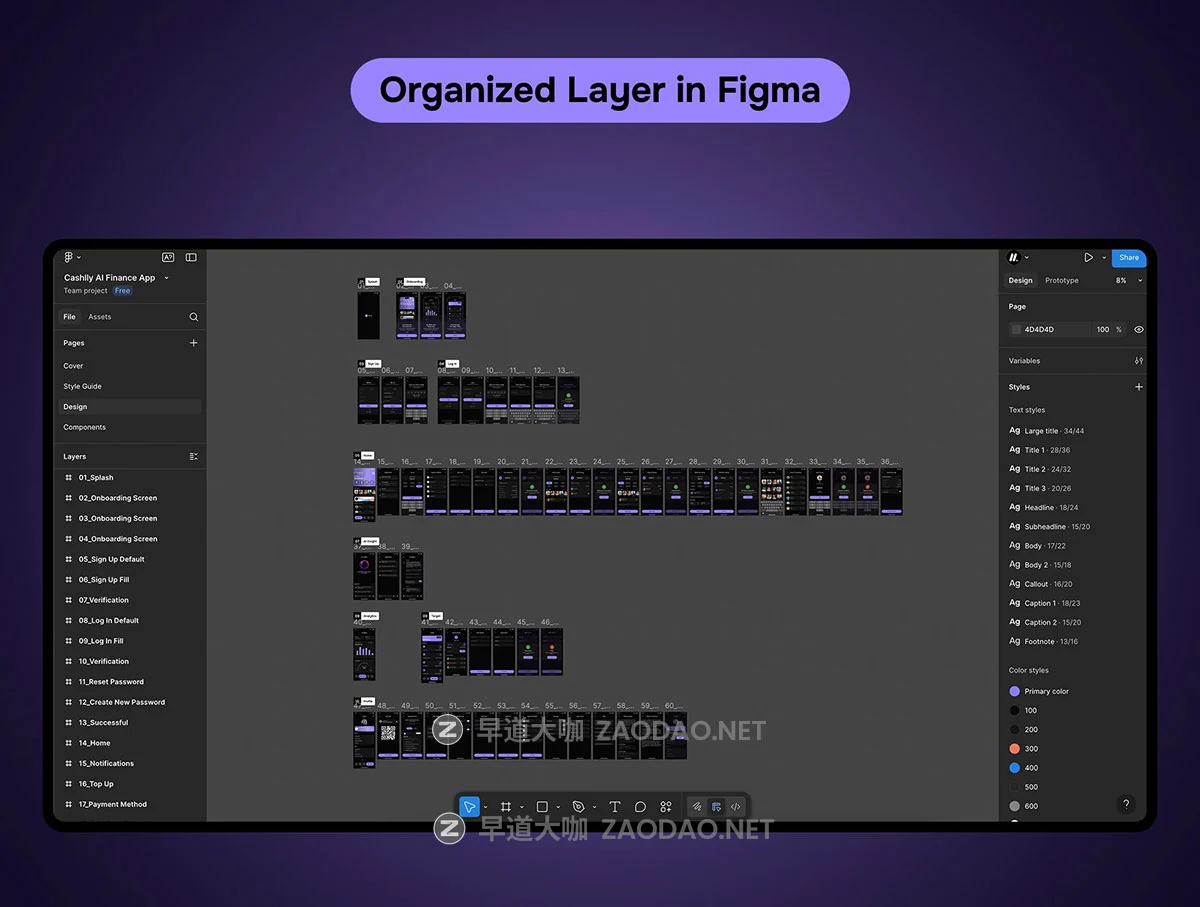
Task: Open the Style Guide page
Action: pos(83,386)
